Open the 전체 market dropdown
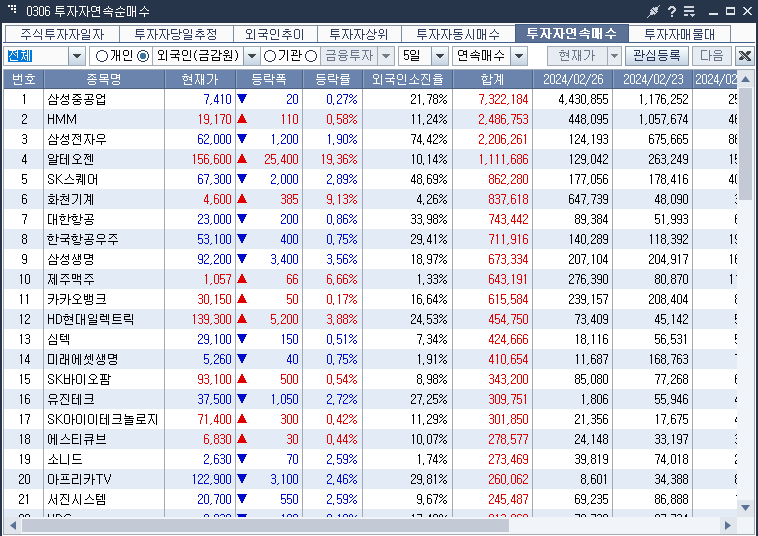Viewport: 758px width, 536px height. [76, 56]
